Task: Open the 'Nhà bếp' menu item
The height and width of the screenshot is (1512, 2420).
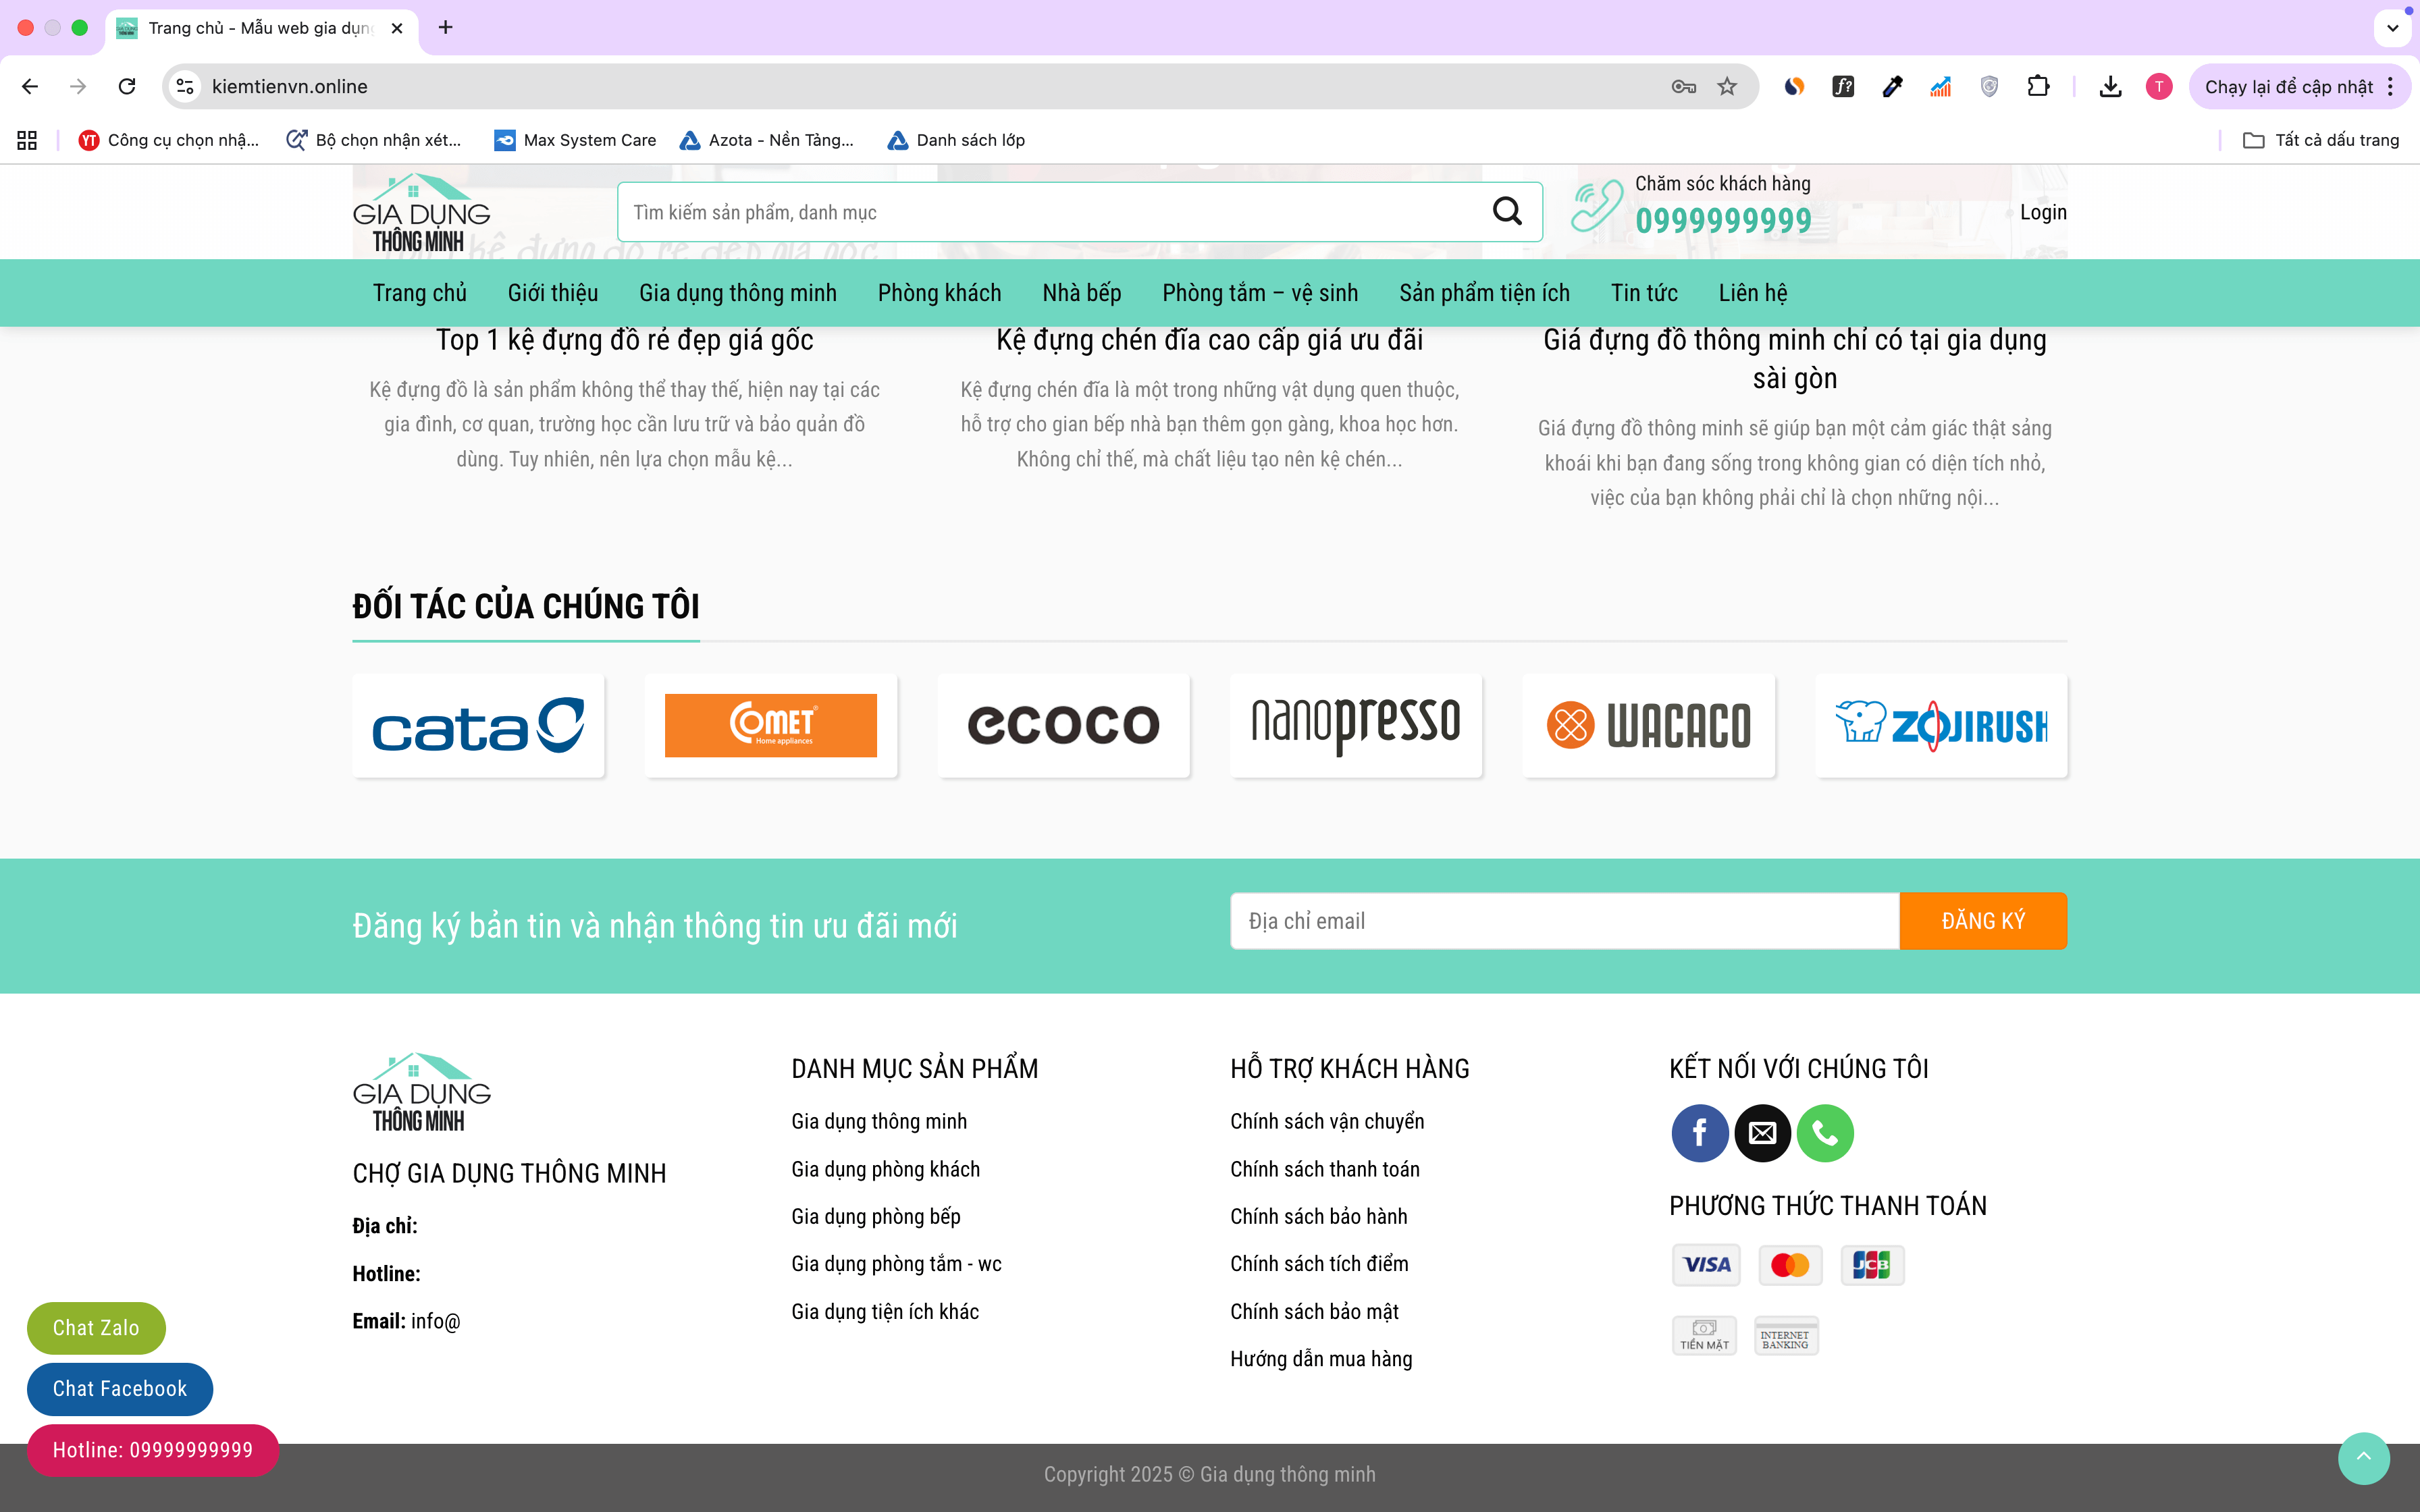Action: [x=1081, y=293]
